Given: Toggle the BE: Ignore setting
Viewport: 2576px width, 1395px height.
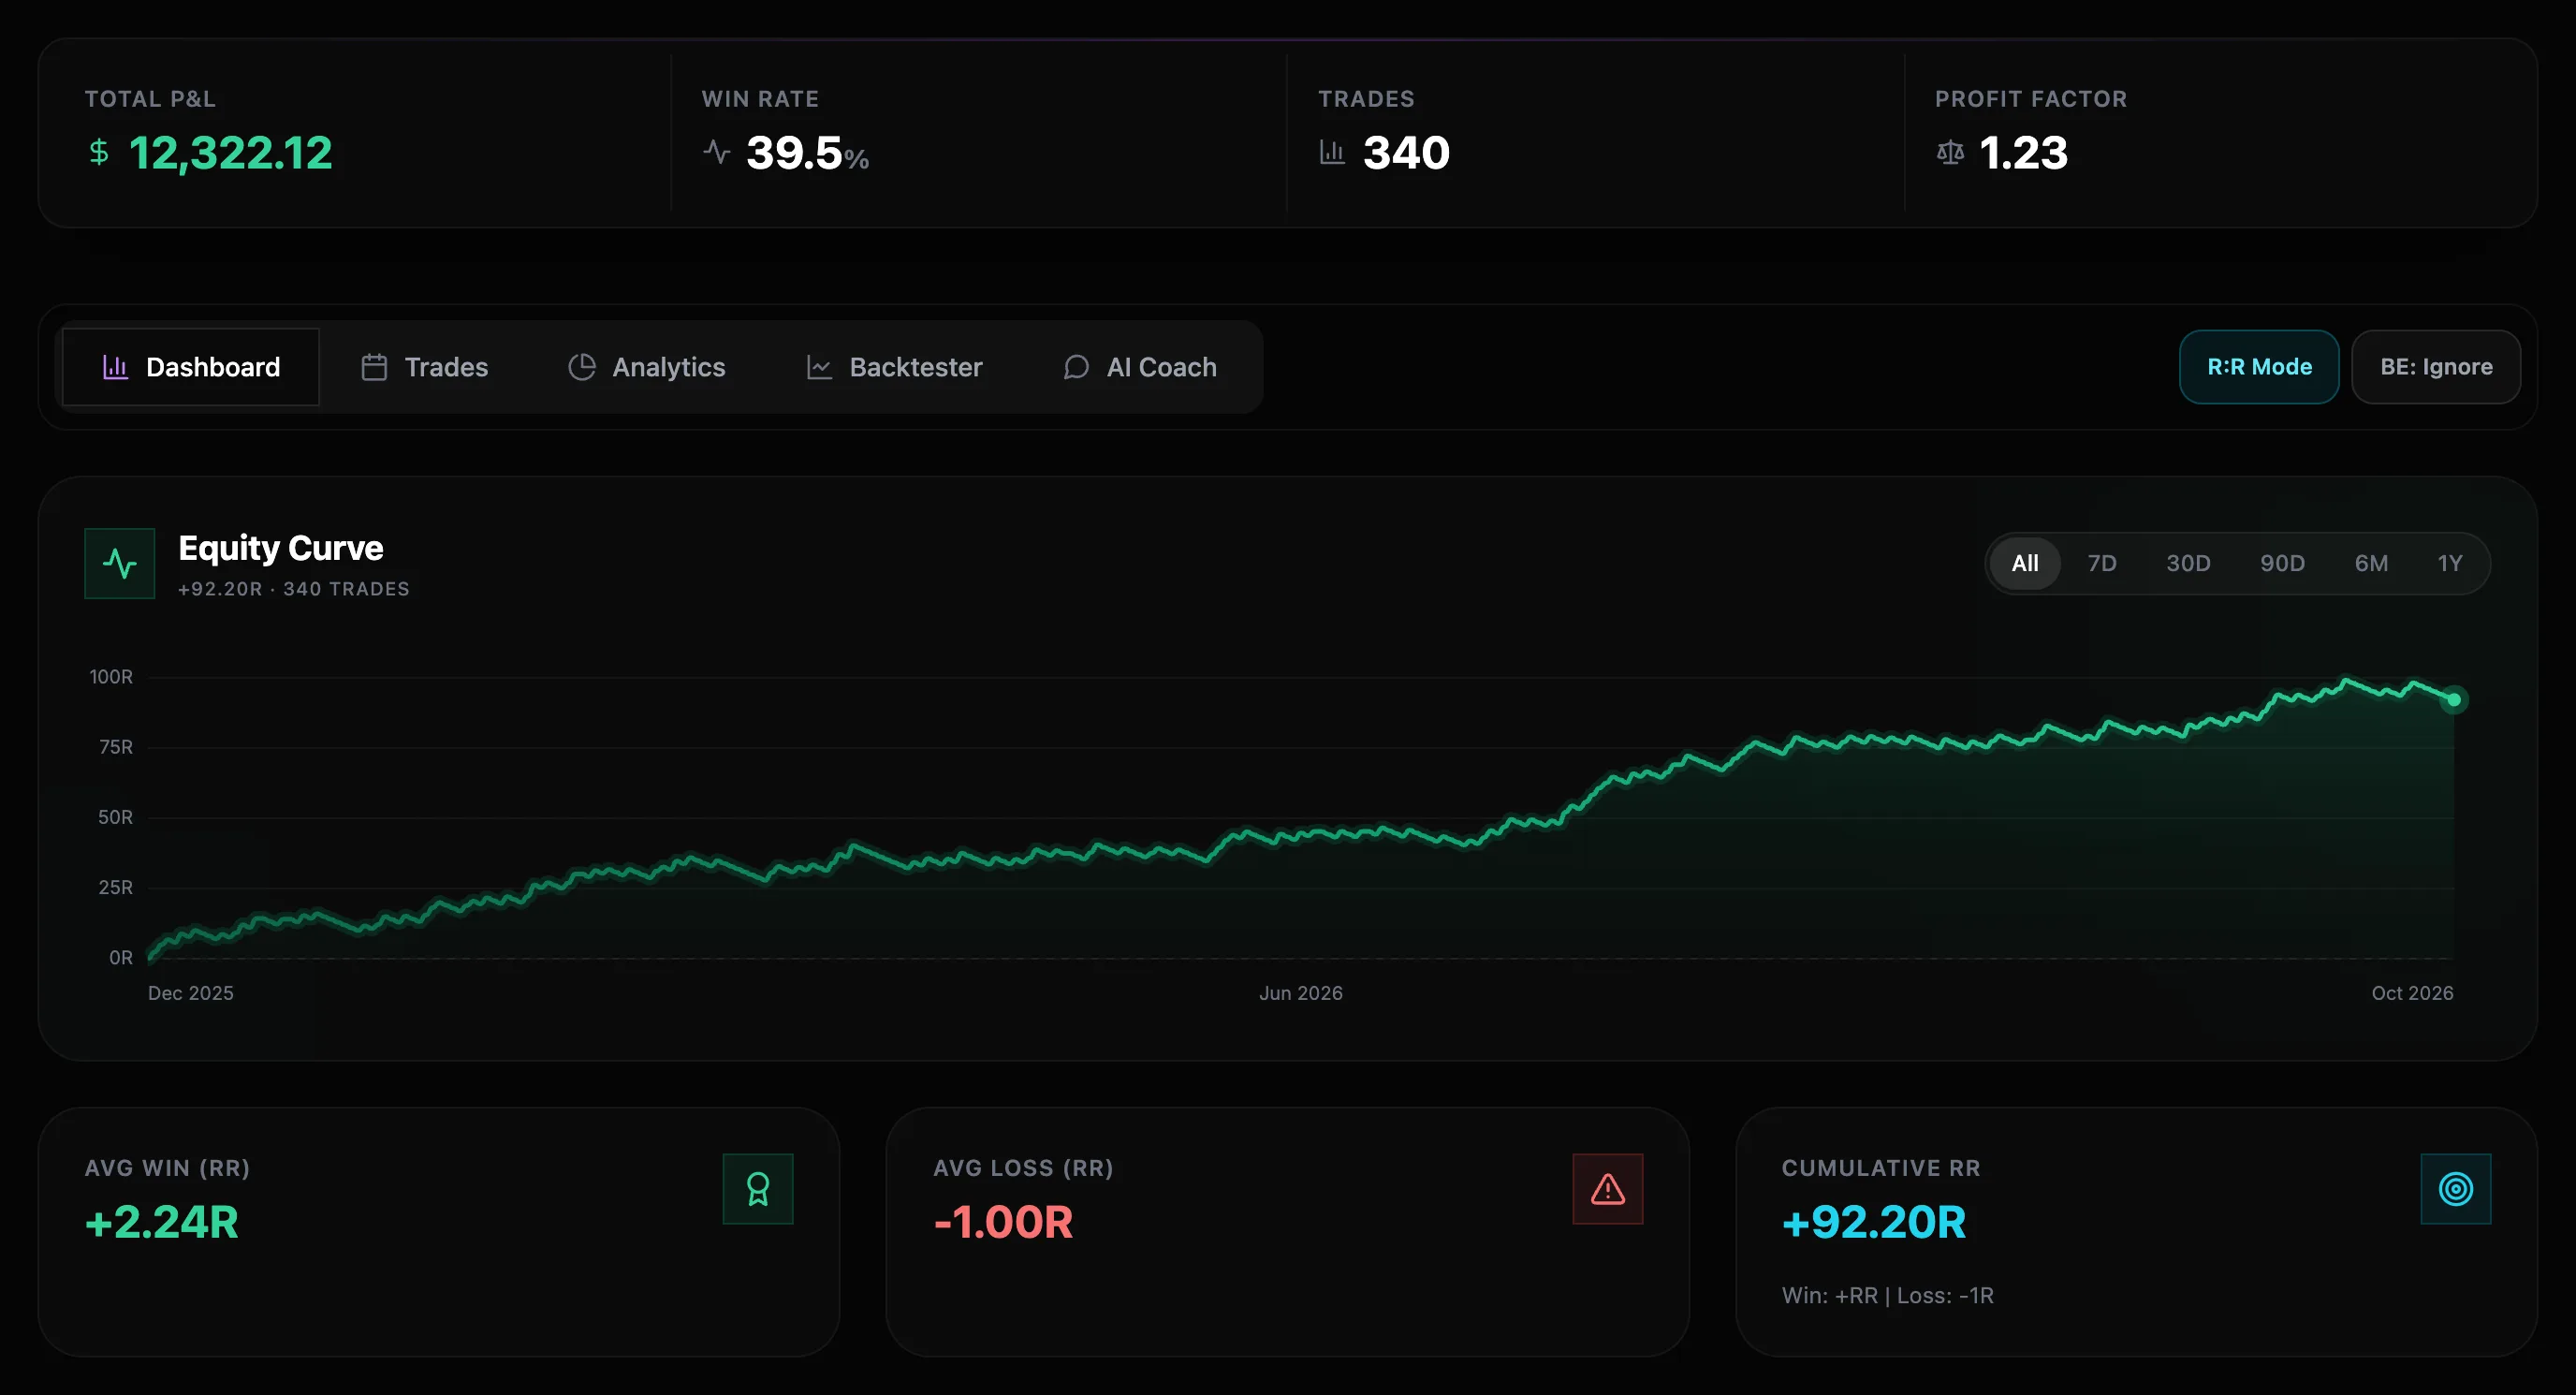Looking at the screenshot, I should [2436, 367].
